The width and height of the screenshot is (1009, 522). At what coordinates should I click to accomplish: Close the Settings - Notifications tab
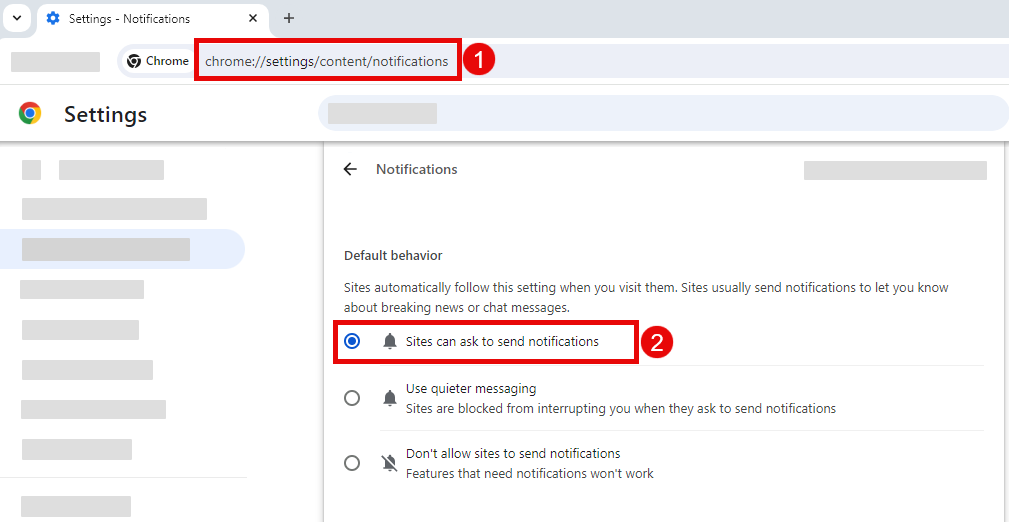[x=253, y=18]
